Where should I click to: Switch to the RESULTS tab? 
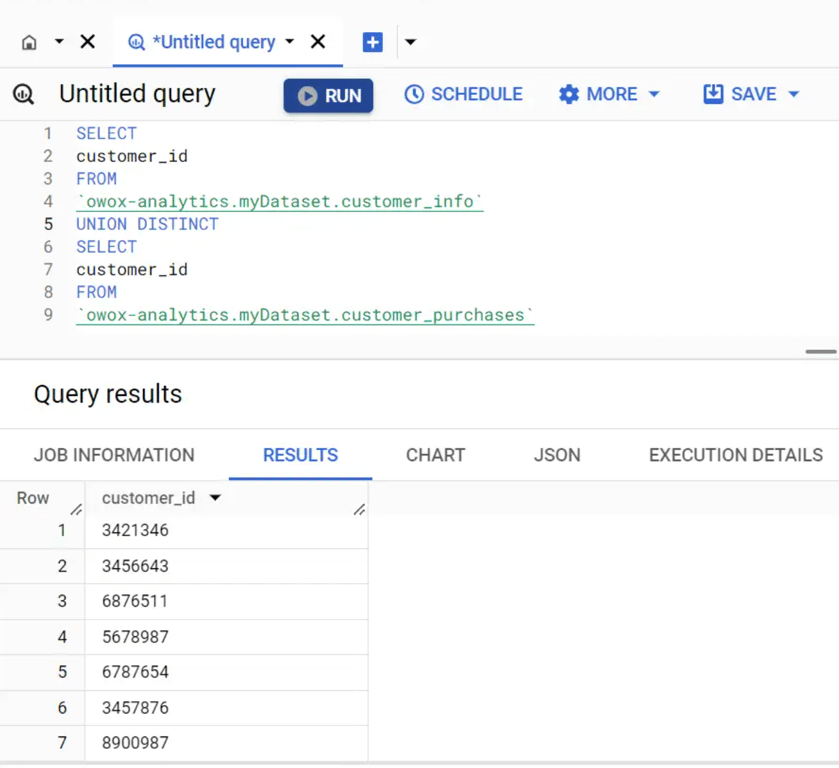coord(300,455)
